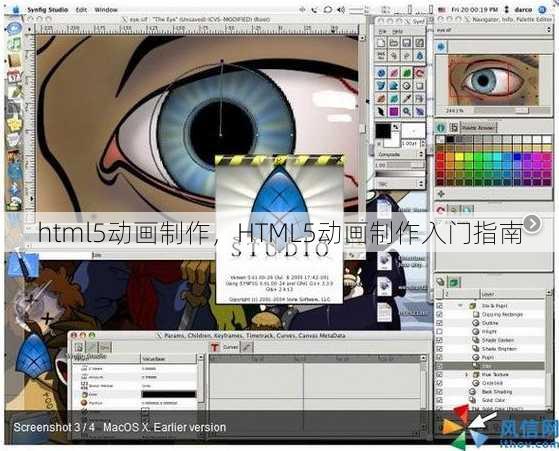Toggle the Back Shading layer checkbox
The width and height of the screenshot is (559, 451).
[x=439, y=391]
